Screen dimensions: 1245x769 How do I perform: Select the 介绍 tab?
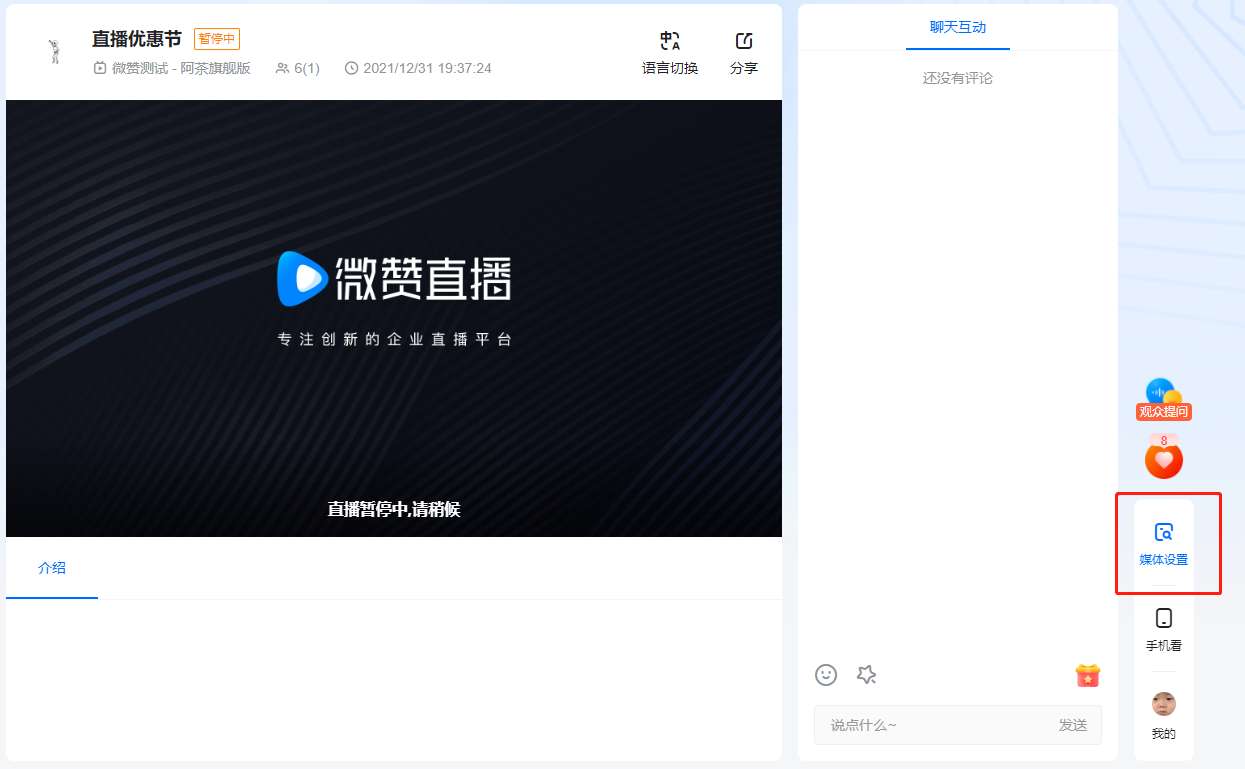tap(52, 568)
